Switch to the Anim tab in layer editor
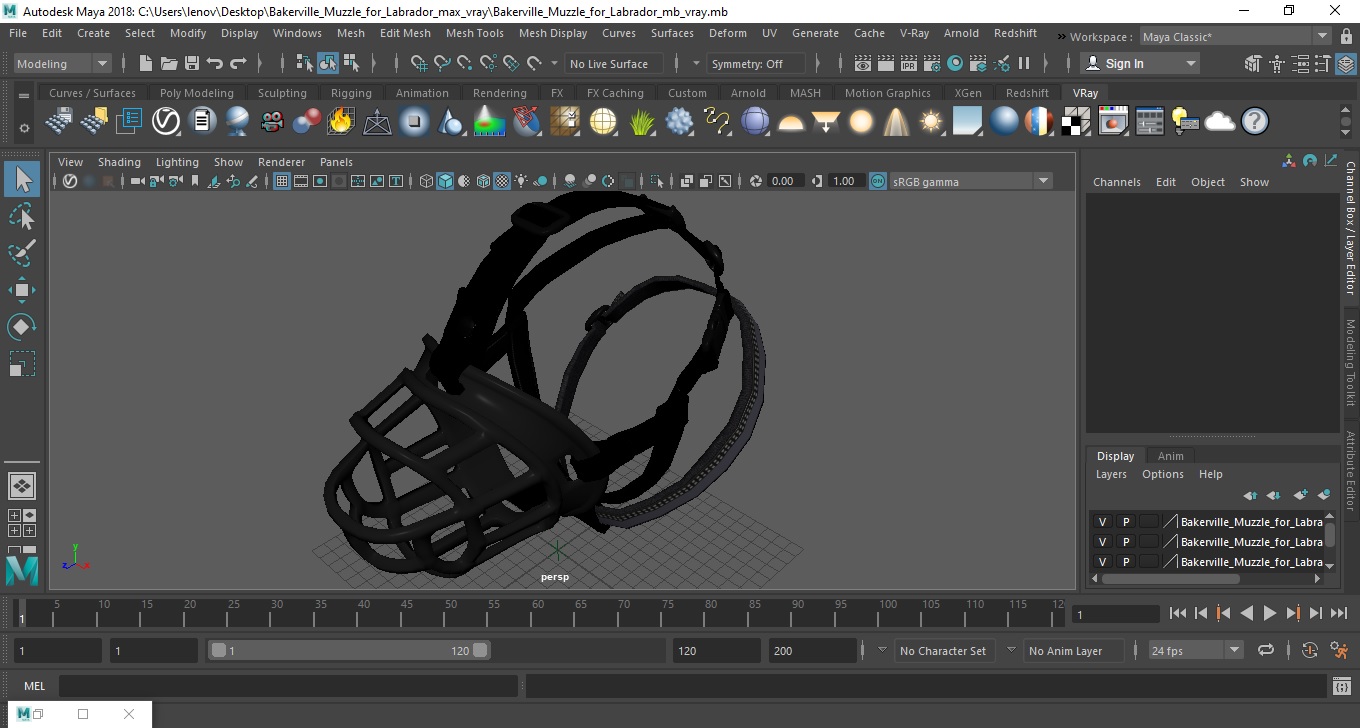 (x=1170, y=456)
